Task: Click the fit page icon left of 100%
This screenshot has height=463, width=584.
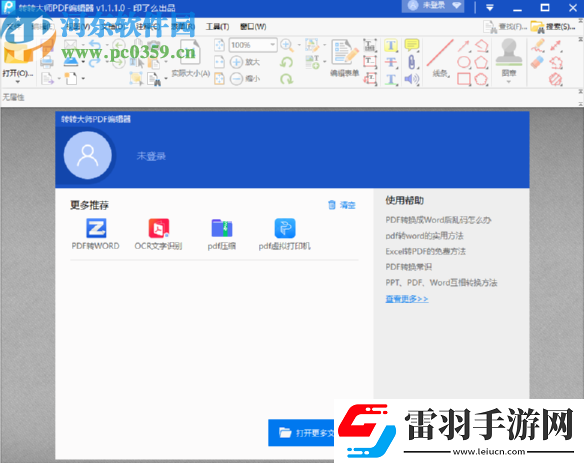Action: (219, 45)
